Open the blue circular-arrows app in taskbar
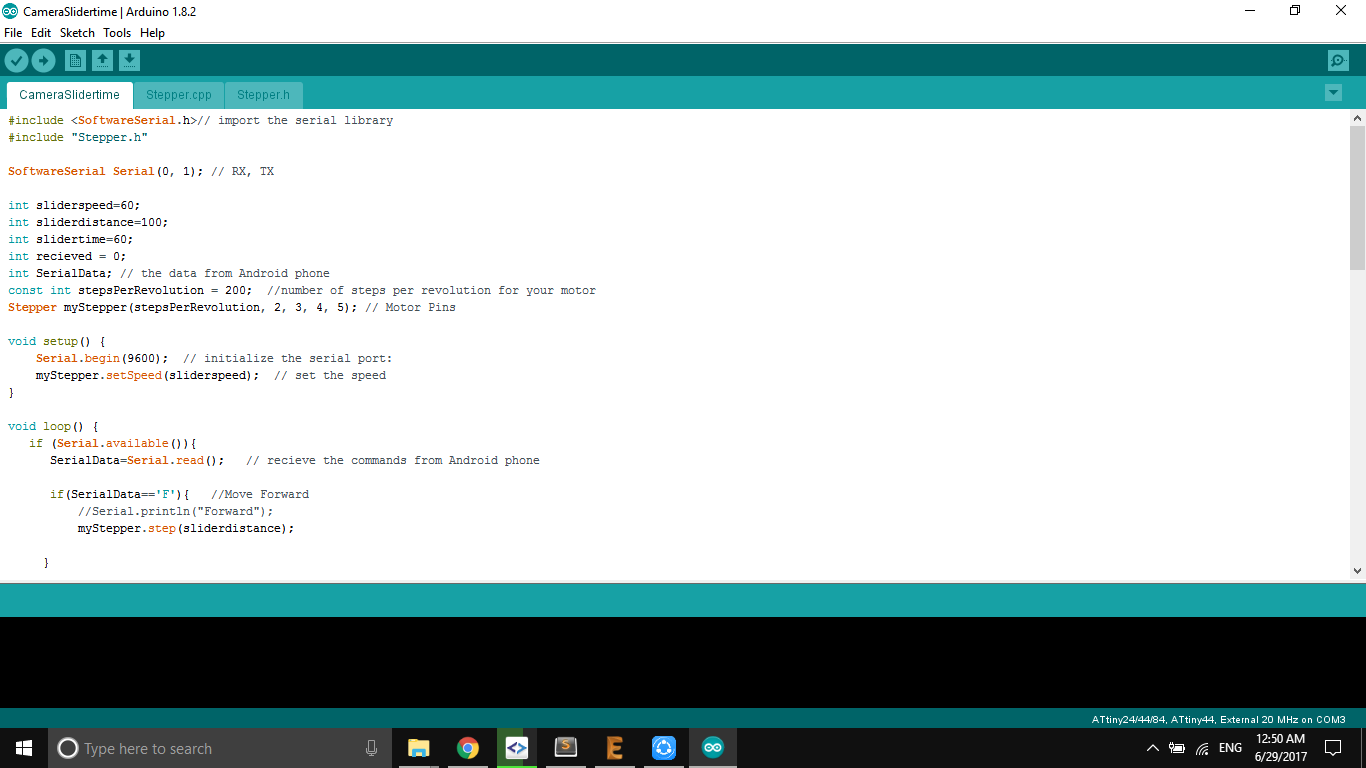This screenshot has width=1366, height=768. click(x=663, y=748)
